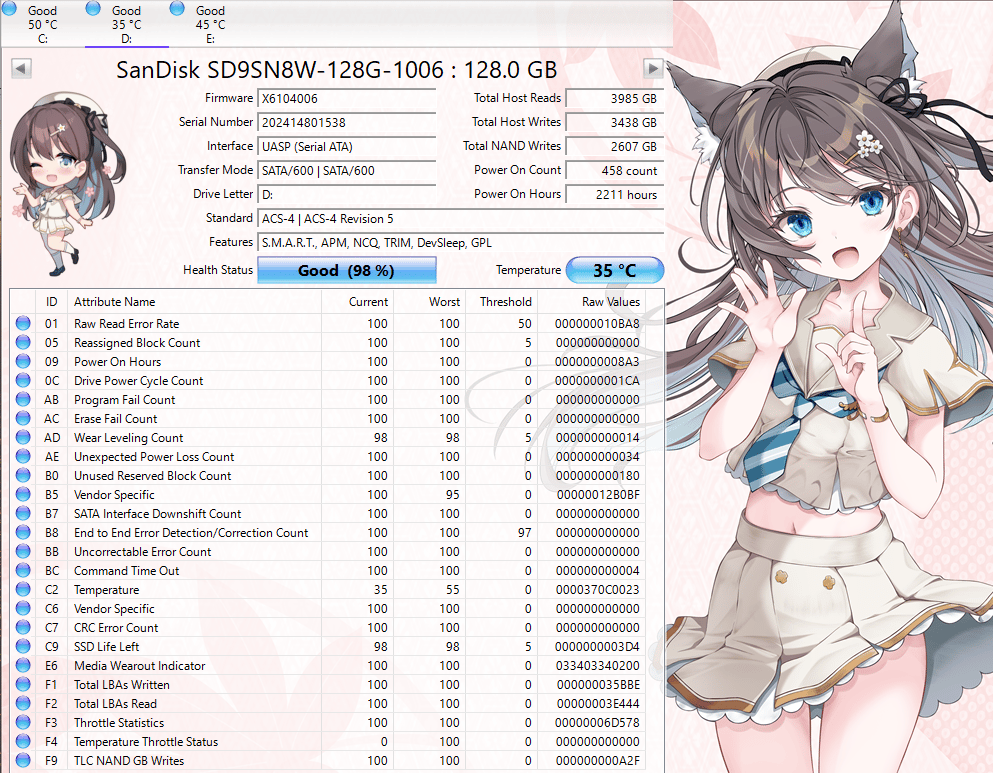Click the status orb for Total LBAs Read
The width and height of the screenshot is (993, 773).
[23, 703]
